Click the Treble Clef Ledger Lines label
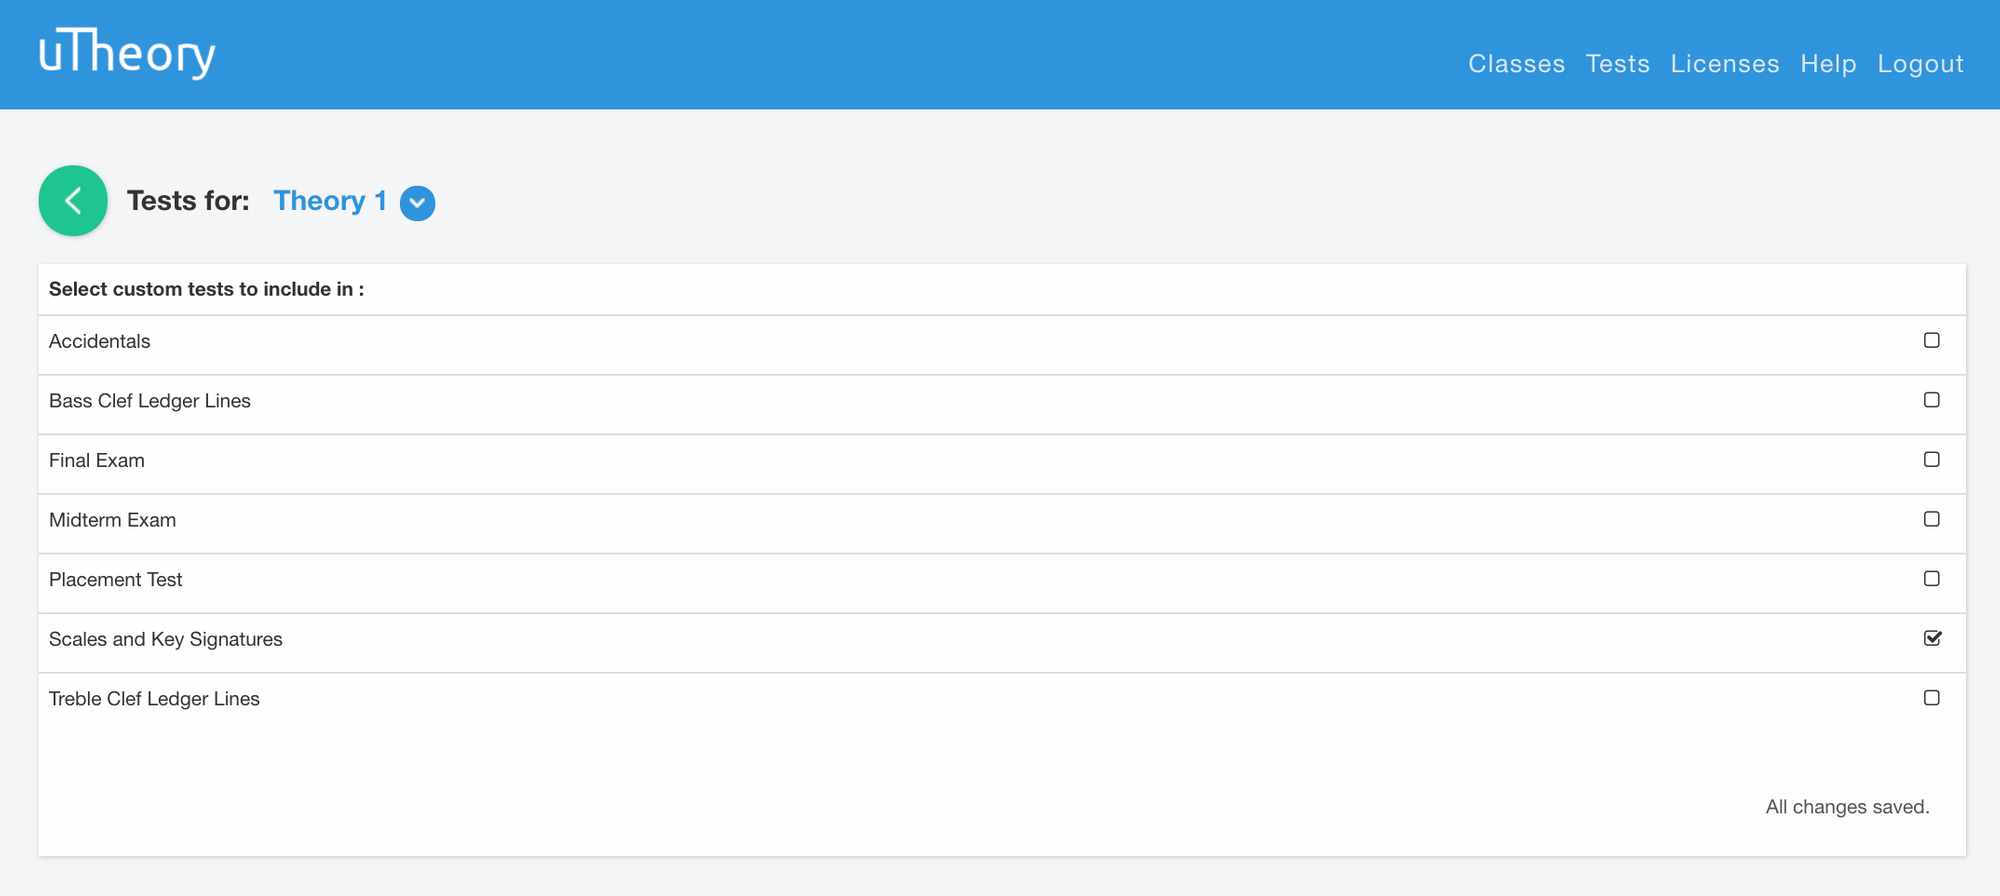Screen dimensions: 2000x896 (x=154, y=699)
